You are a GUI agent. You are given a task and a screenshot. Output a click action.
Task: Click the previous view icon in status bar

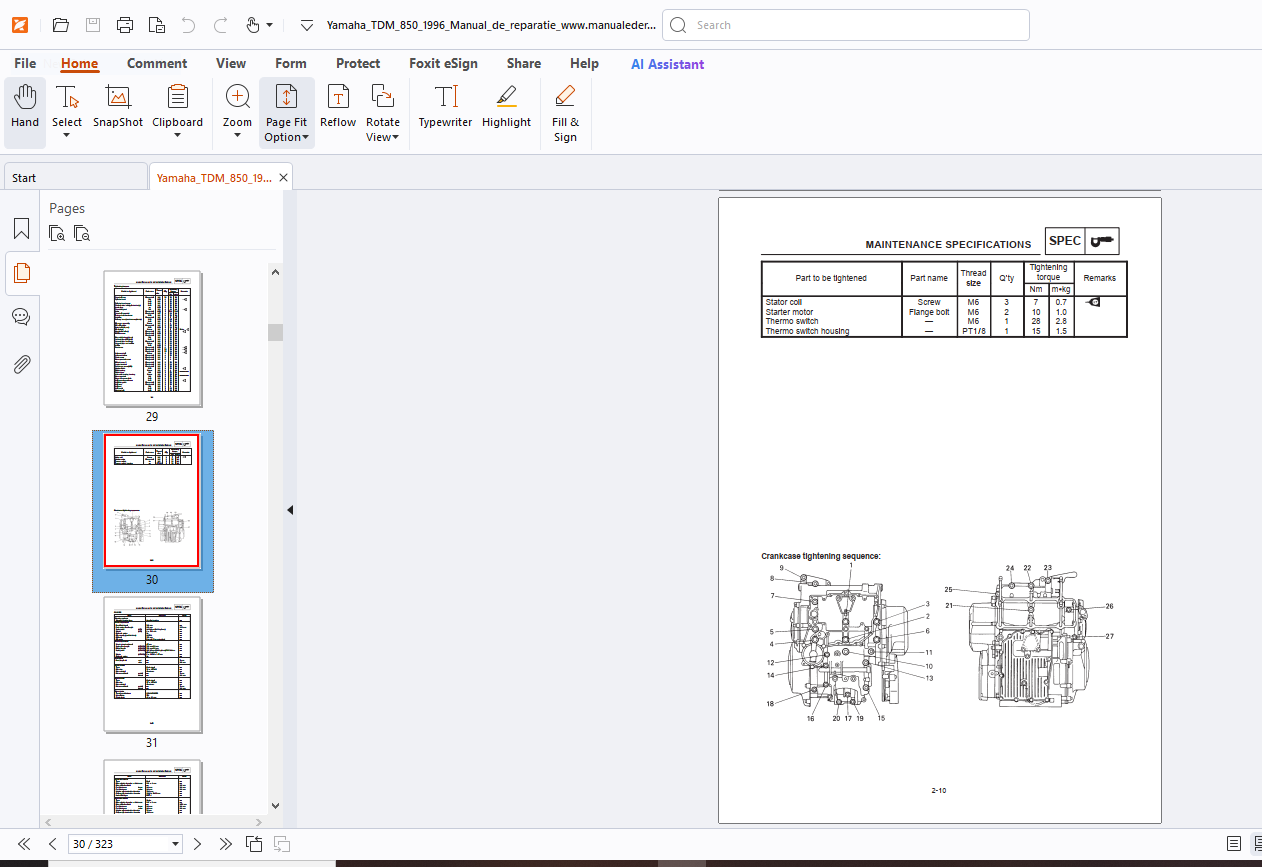tap(254, 844)
